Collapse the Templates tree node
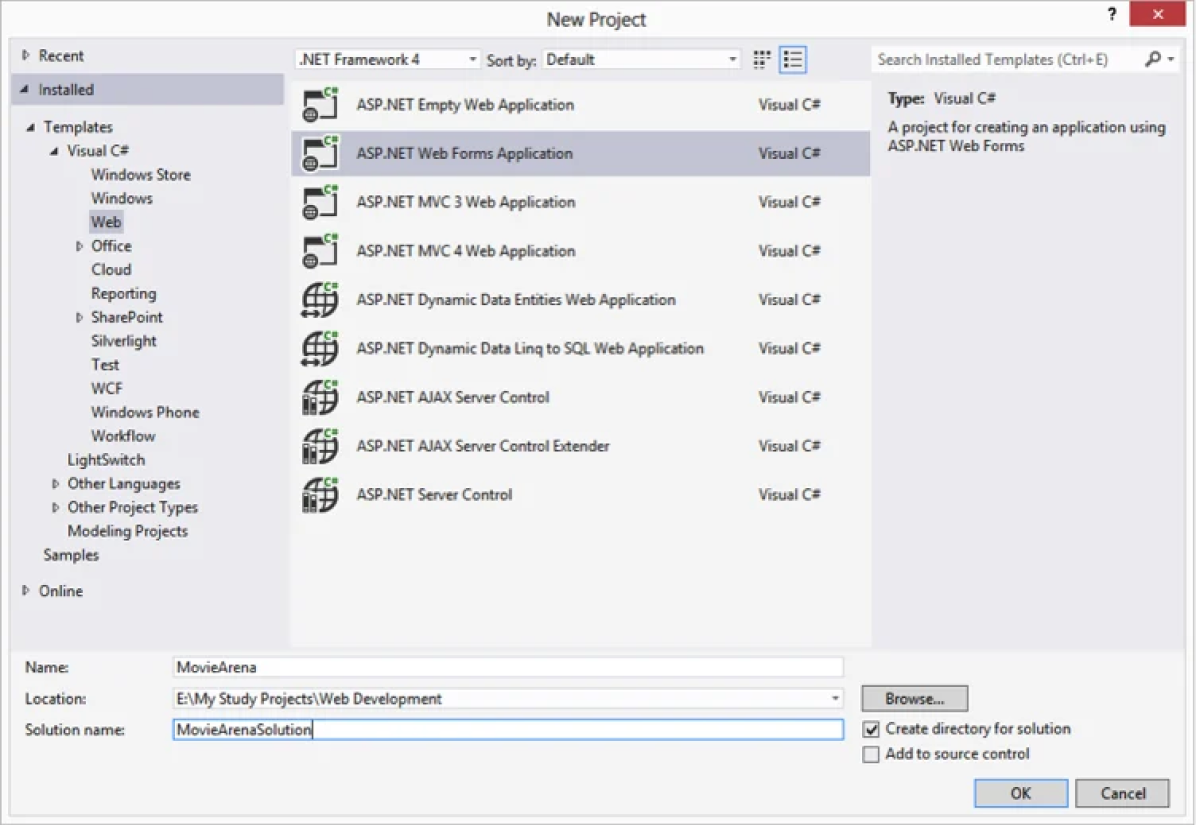Image resolution: width=1196 pixels, height=825 pixels. pyautogui.click(x=31, y=127)
